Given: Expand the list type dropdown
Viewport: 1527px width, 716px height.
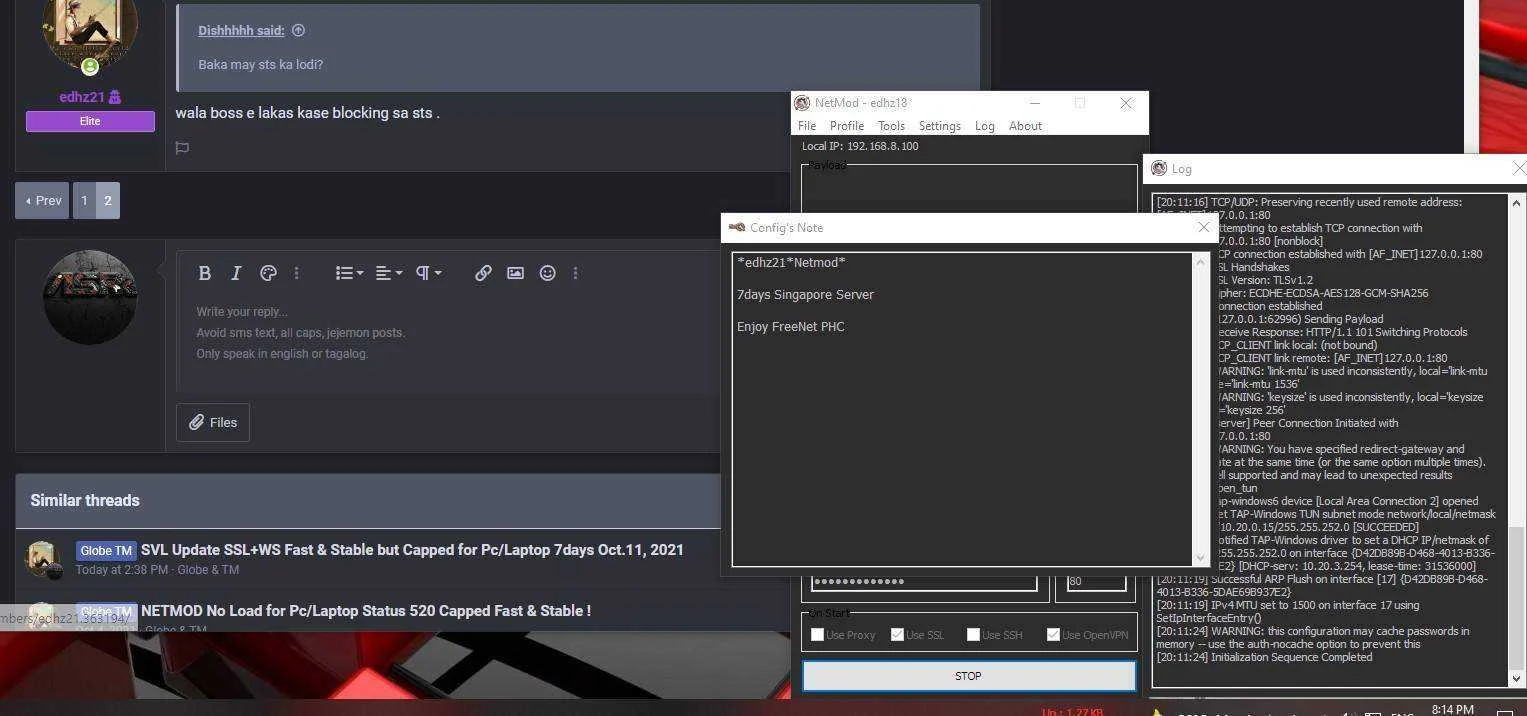Looking at the screenshot, I should (x=349, y=273).
